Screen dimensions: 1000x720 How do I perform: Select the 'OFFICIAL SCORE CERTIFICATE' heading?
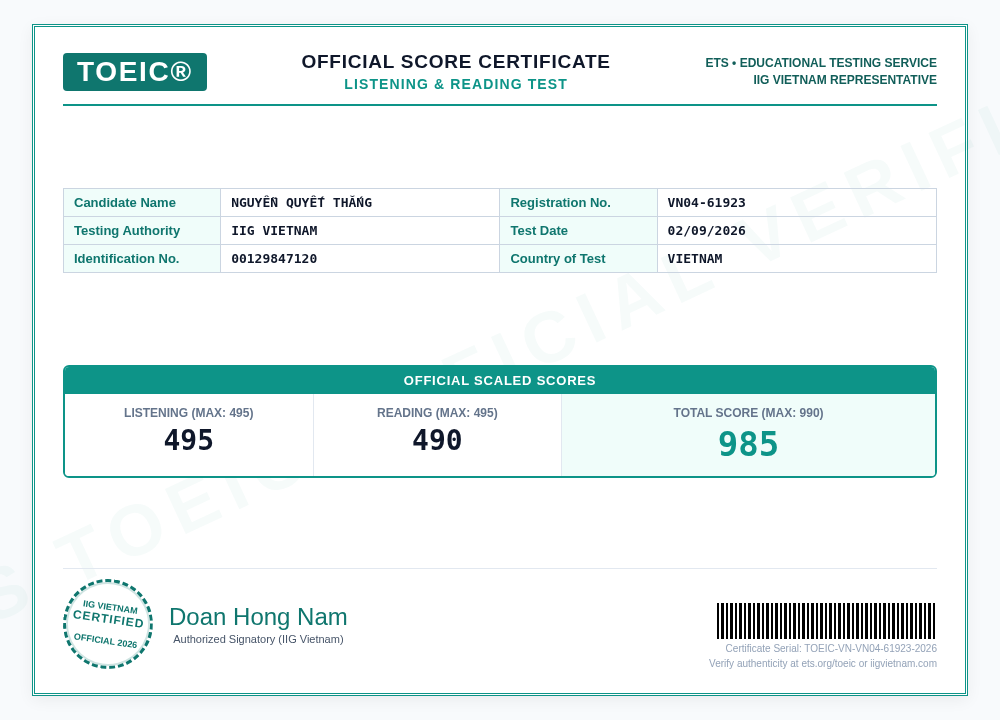point(455,62)
